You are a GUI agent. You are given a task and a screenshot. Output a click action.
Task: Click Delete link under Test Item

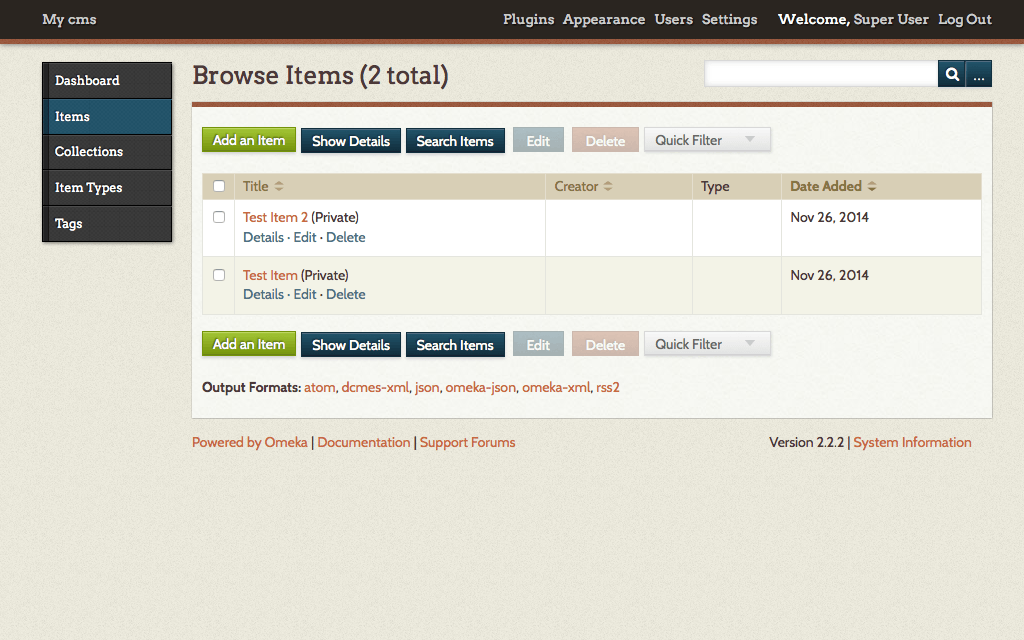coord(346,294)
